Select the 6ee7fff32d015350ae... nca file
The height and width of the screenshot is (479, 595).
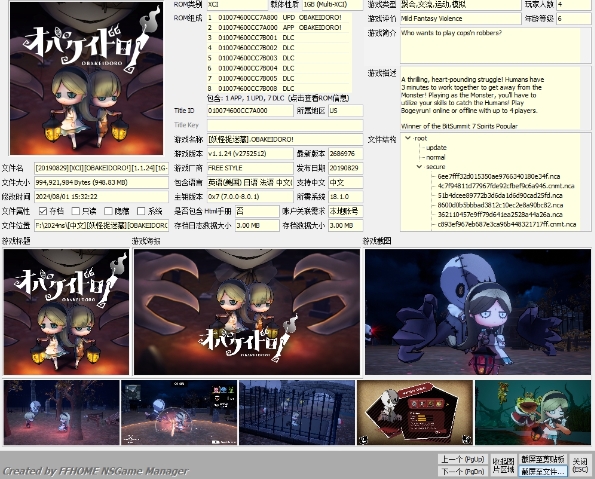499,176
